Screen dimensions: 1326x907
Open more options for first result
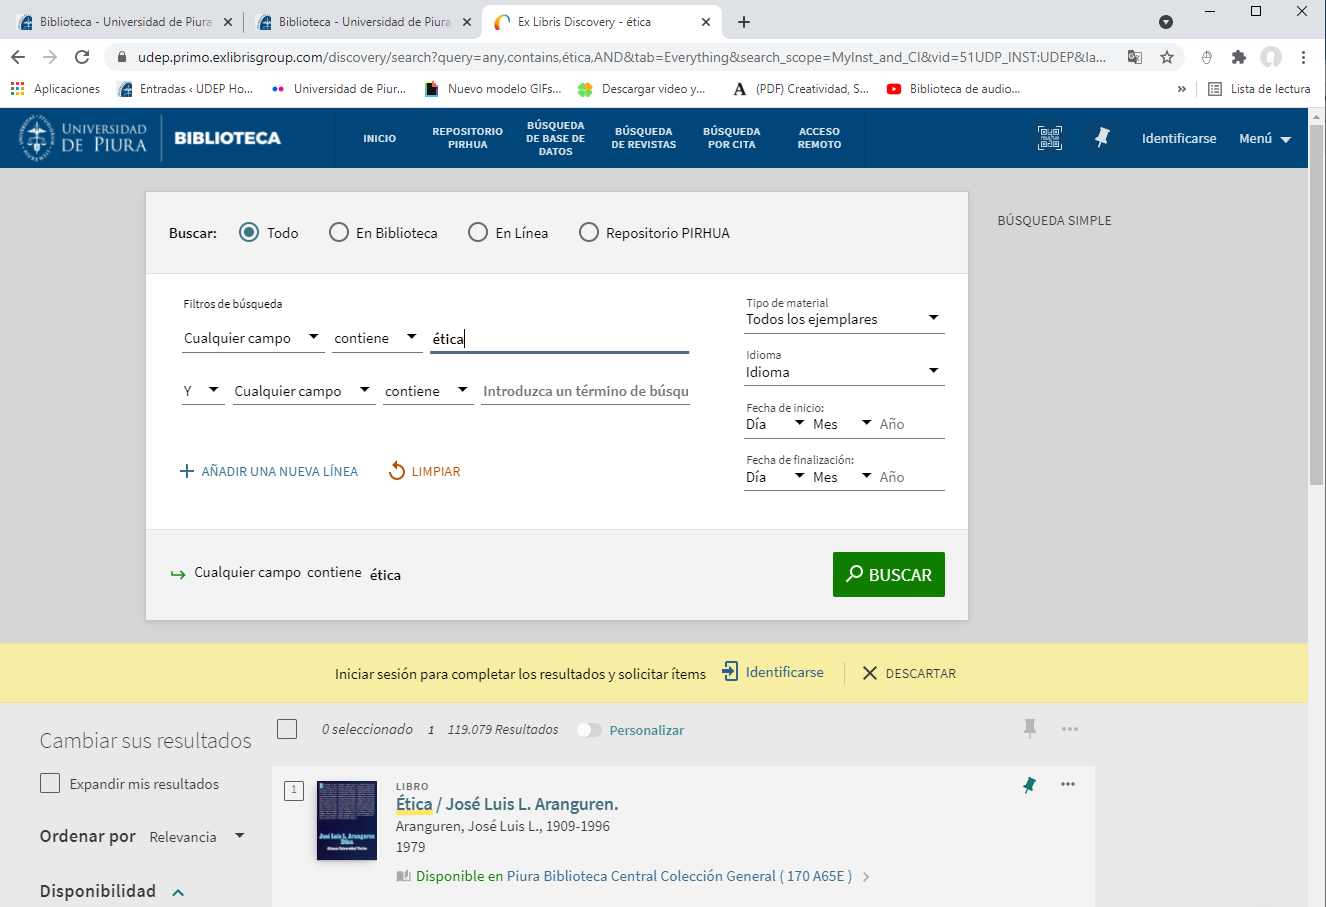pyautogui.click(x=1068, y=784)
